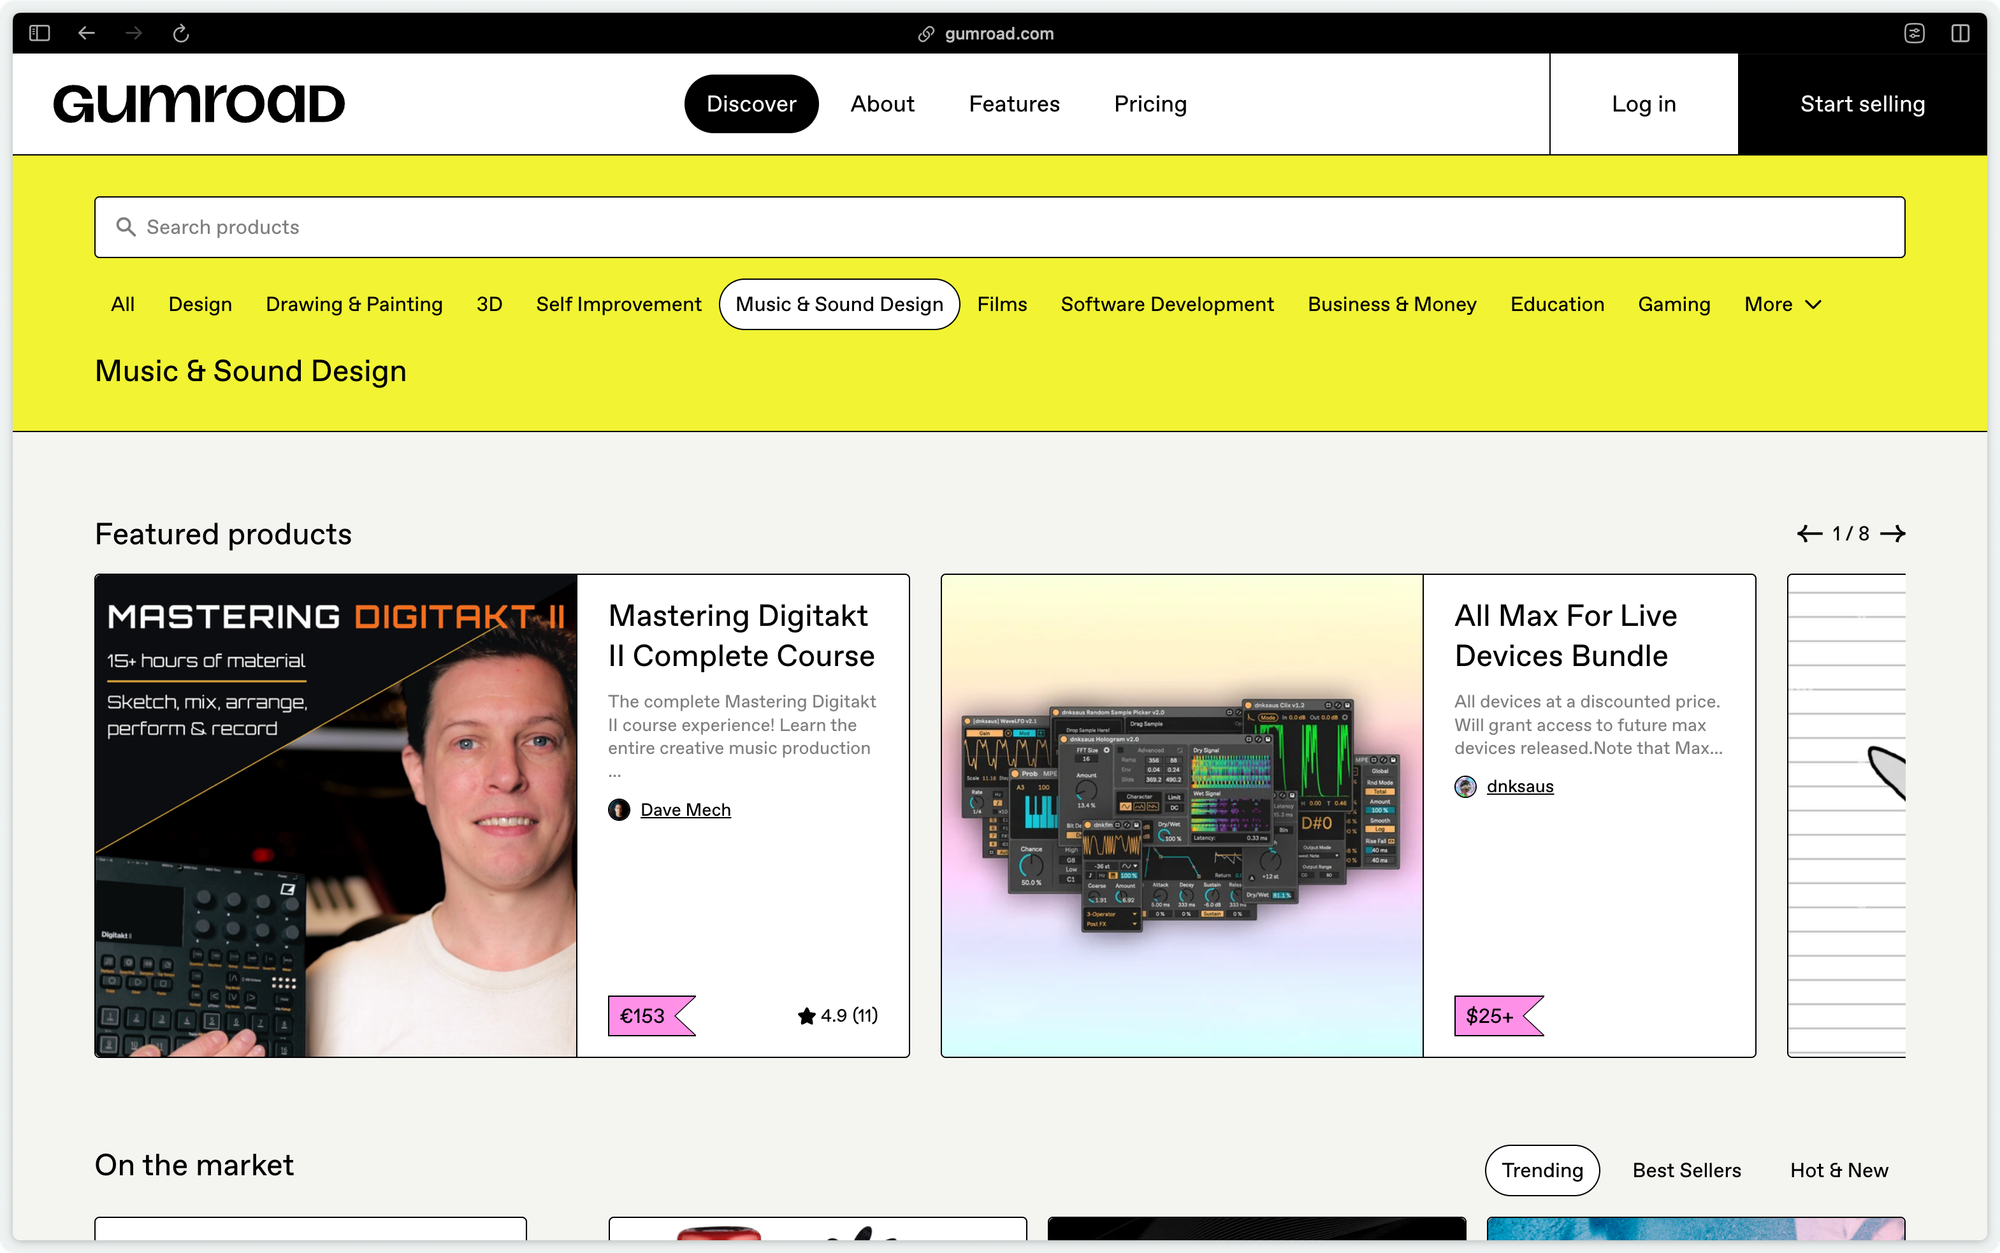Click the star rating 4.9 (11)

click(838, 1016)
